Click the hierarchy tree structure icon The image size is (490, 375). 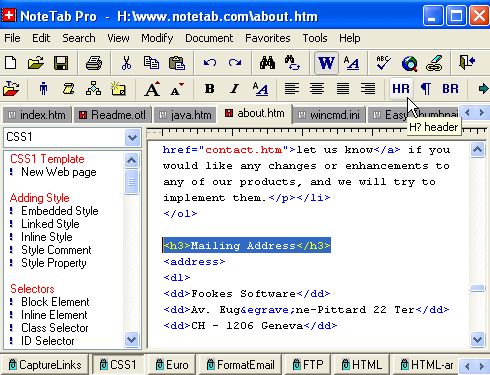click(93, 89)
